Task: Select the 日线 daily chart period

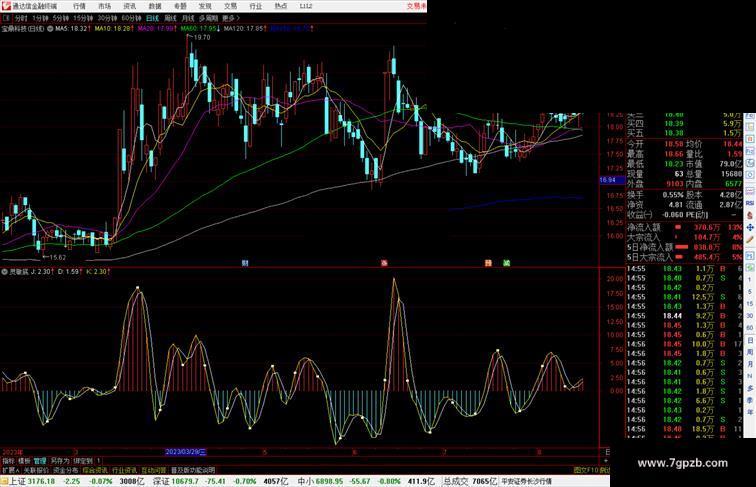Action: [x=152, y=18]
